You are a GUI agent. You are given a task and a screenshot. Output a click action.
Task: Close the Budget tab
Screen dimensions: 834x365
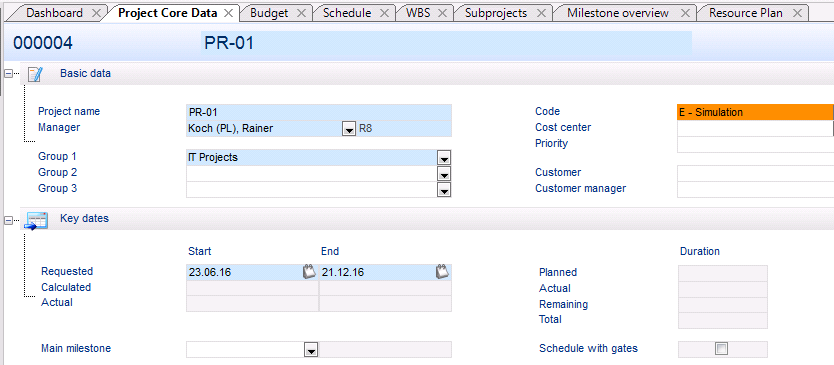tap(301, 13)
